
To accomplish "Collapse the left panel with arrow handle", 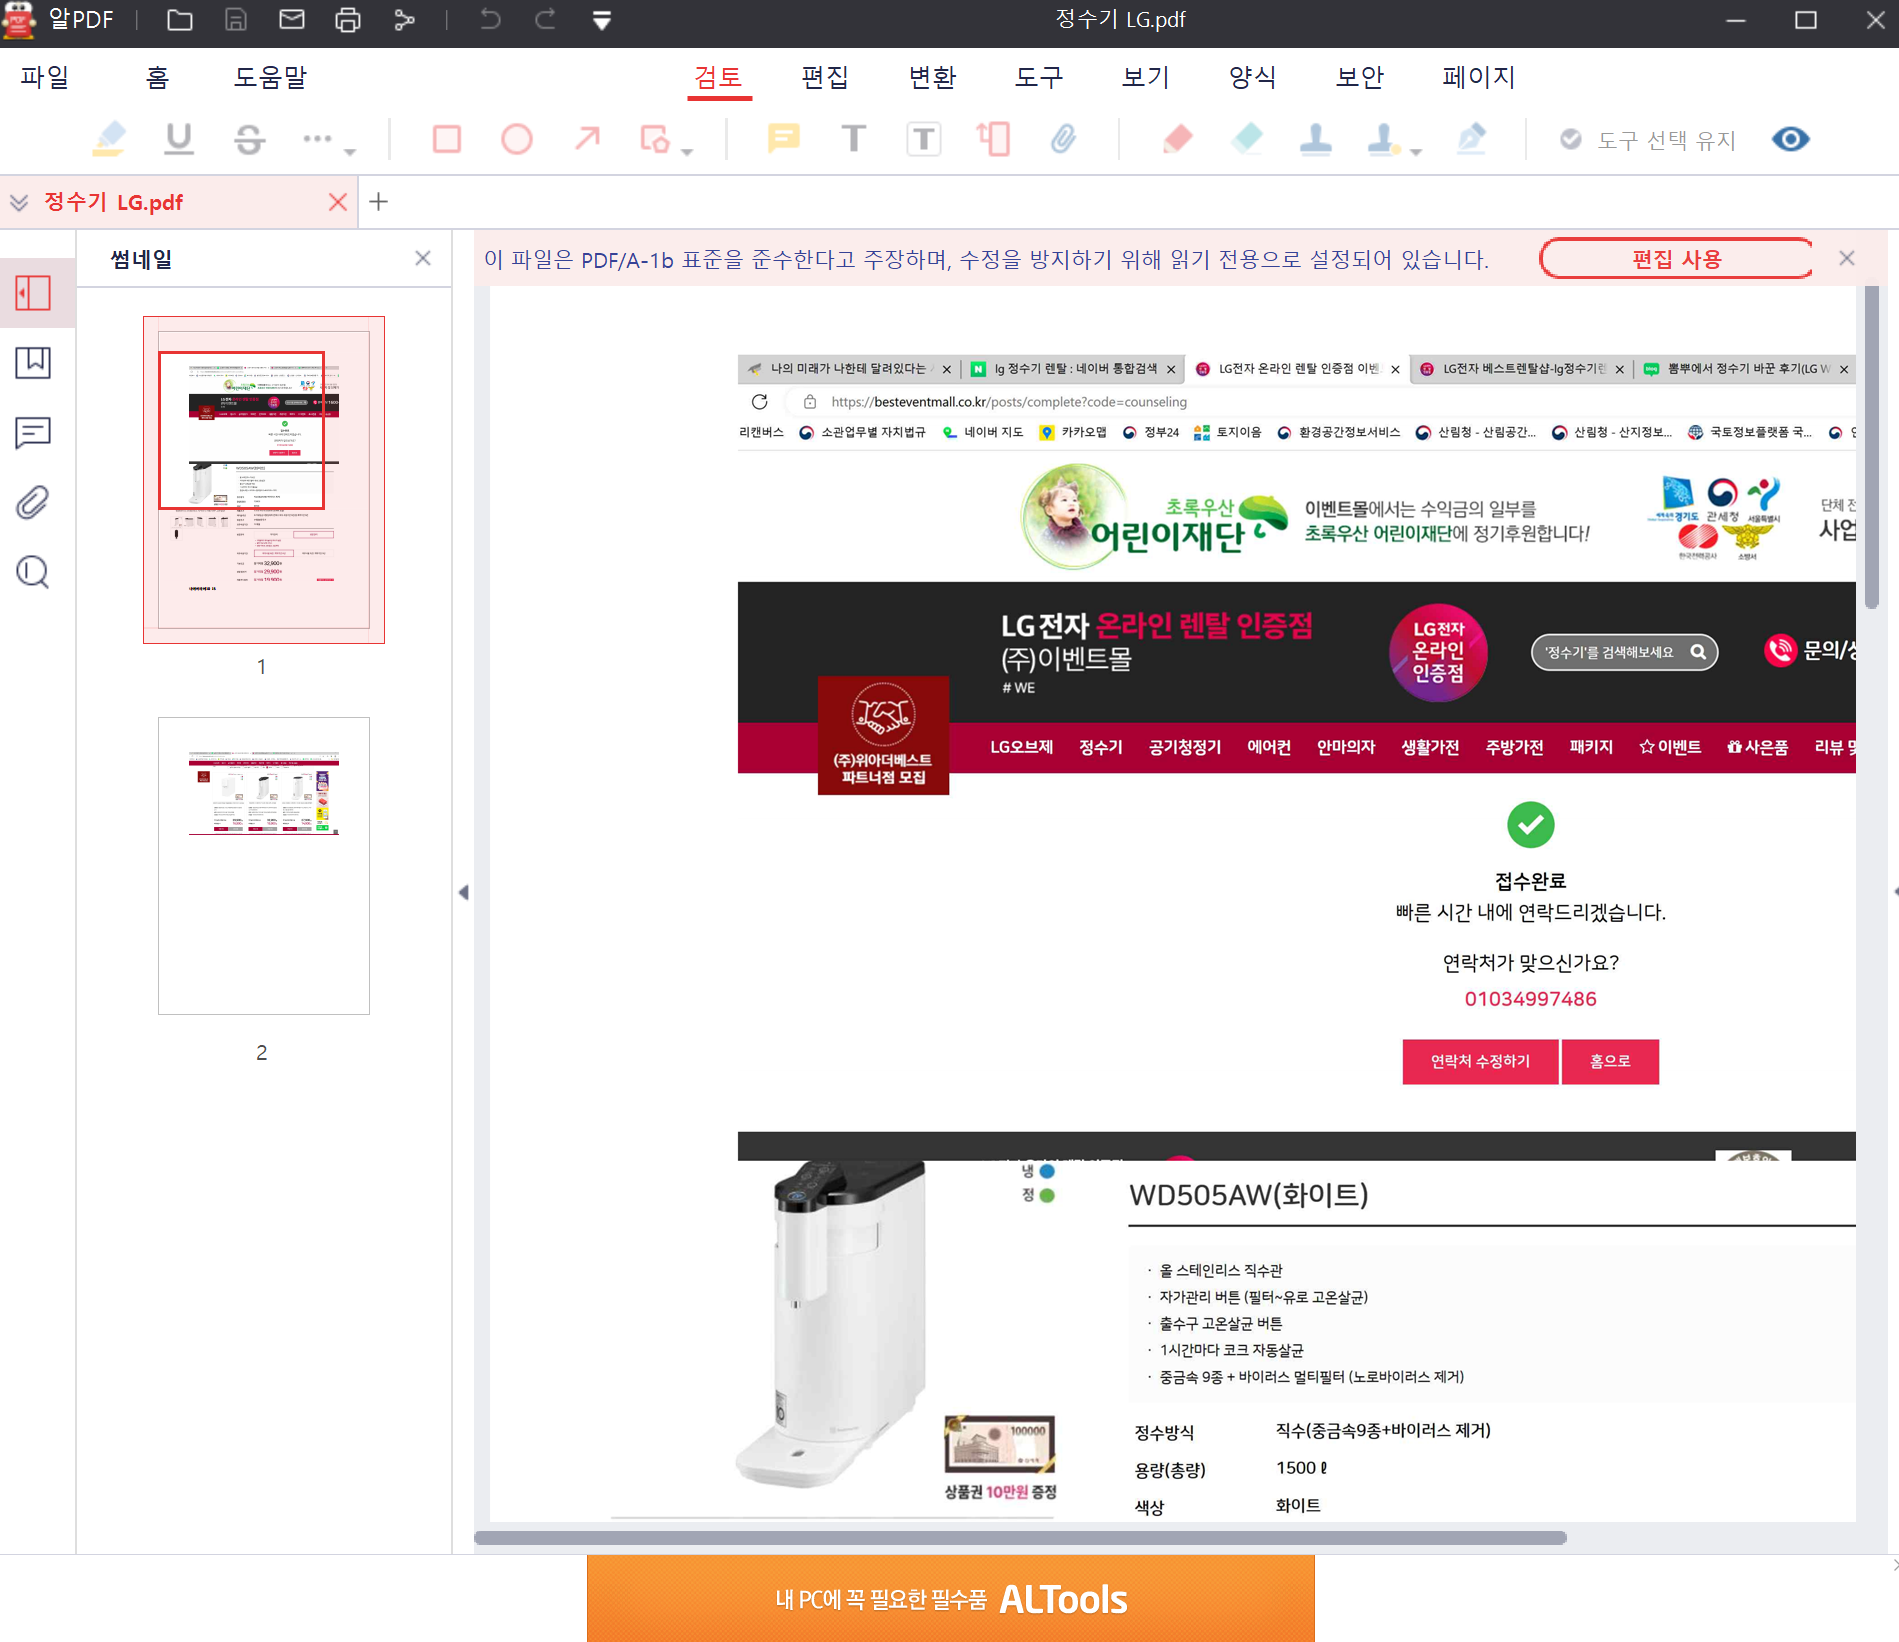I will [464, 892].
